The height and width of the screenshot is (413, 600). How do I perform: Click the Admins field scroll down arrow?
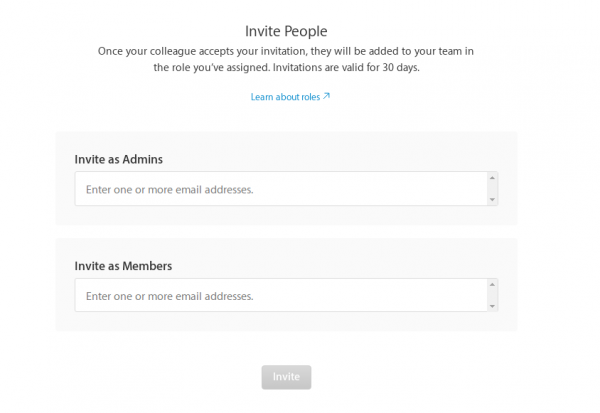[x=492, y=199]
